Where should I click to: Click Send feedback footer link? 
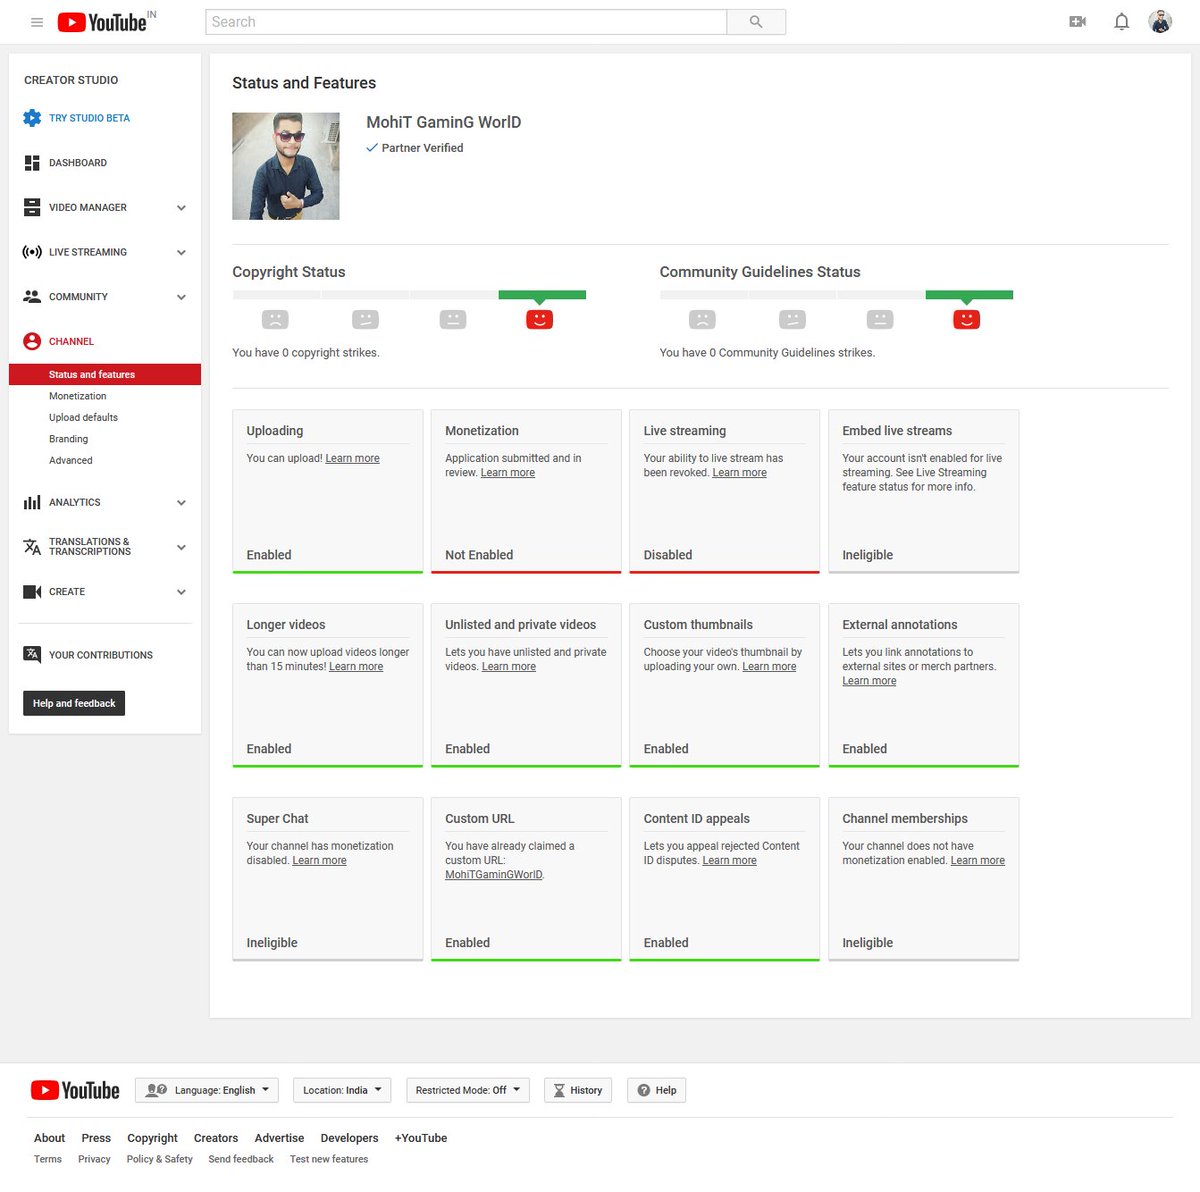[x=241, y=1160]
